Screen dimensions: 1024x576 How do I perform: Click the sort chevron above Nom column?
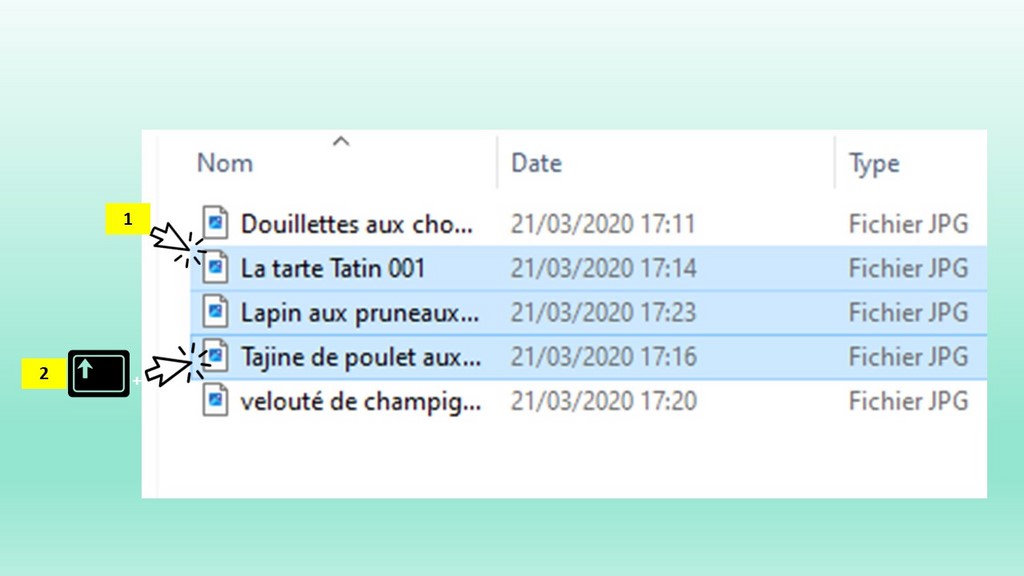tap(341, 141)
